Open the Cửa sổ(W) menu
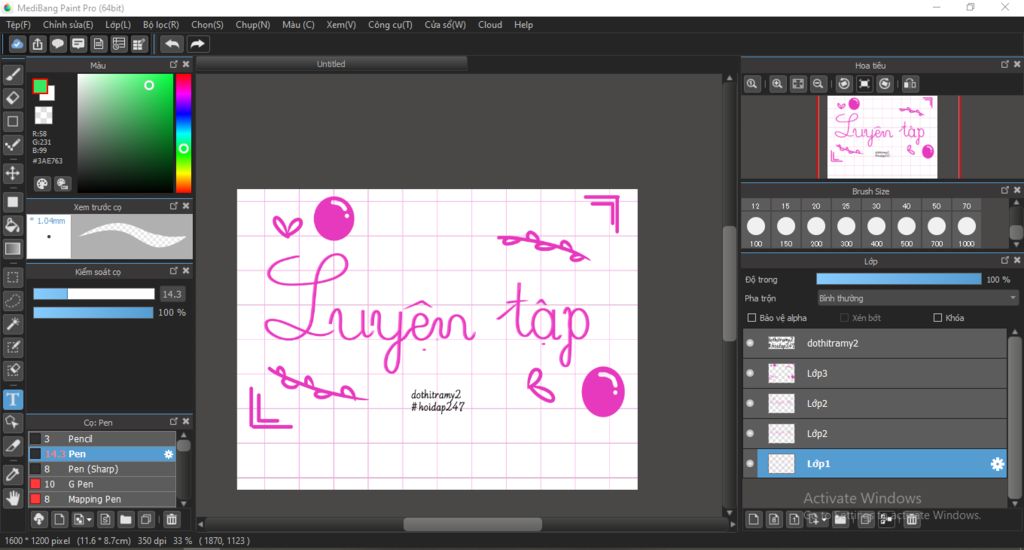Image resolution: width=1024 pixels, height=550 pixels. pyautogui.click(x=445, y=25)
